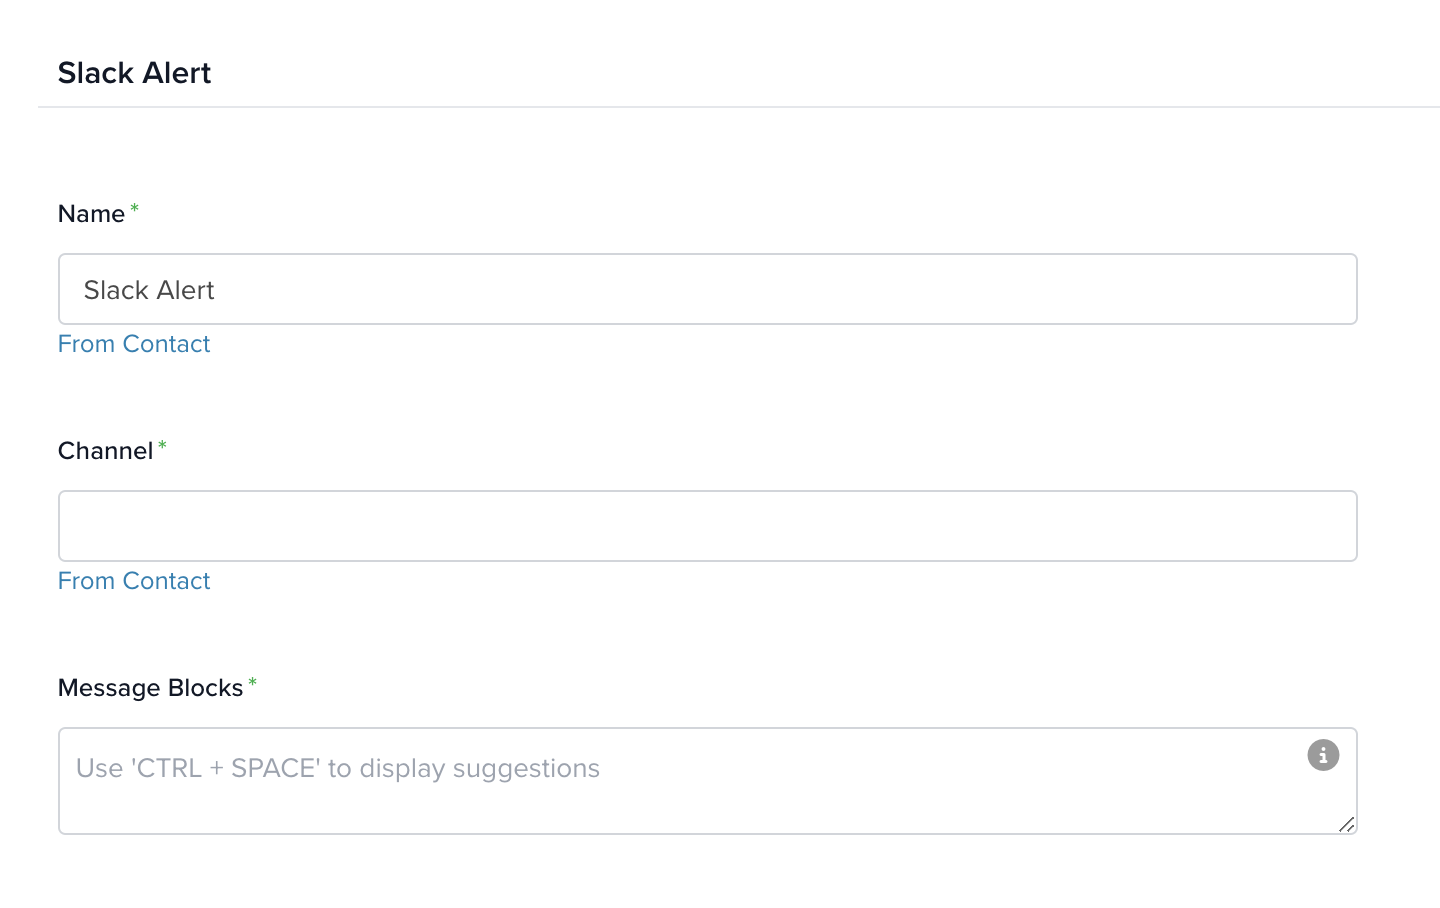Click the Channel field label
This screenshot has height=908, width=1440.
[x=105, y=451]
